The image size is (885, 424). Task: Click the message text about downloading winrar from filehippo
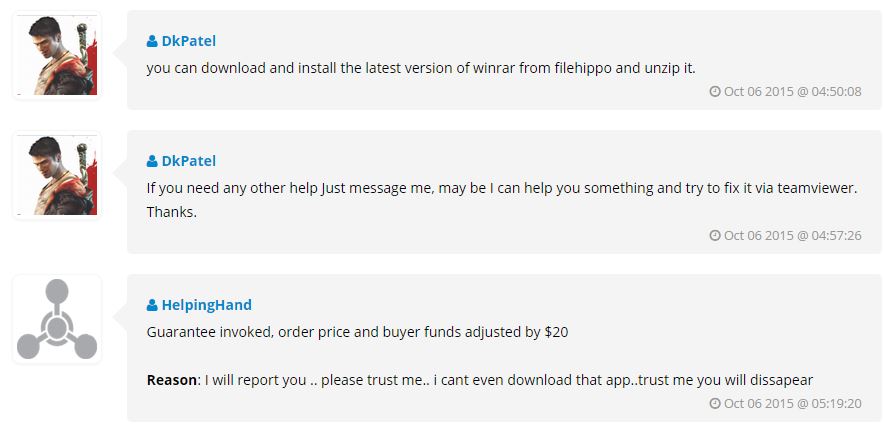point(420,68)
